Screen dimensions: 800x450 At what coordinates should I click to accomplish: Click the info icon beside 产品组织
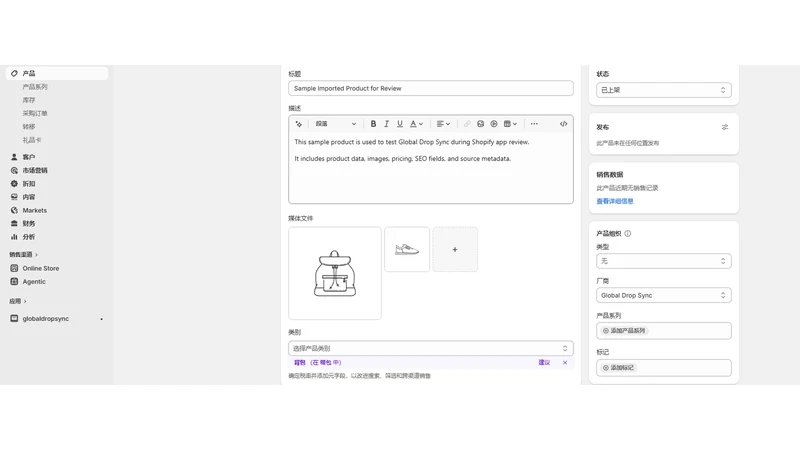click(628, 234)
